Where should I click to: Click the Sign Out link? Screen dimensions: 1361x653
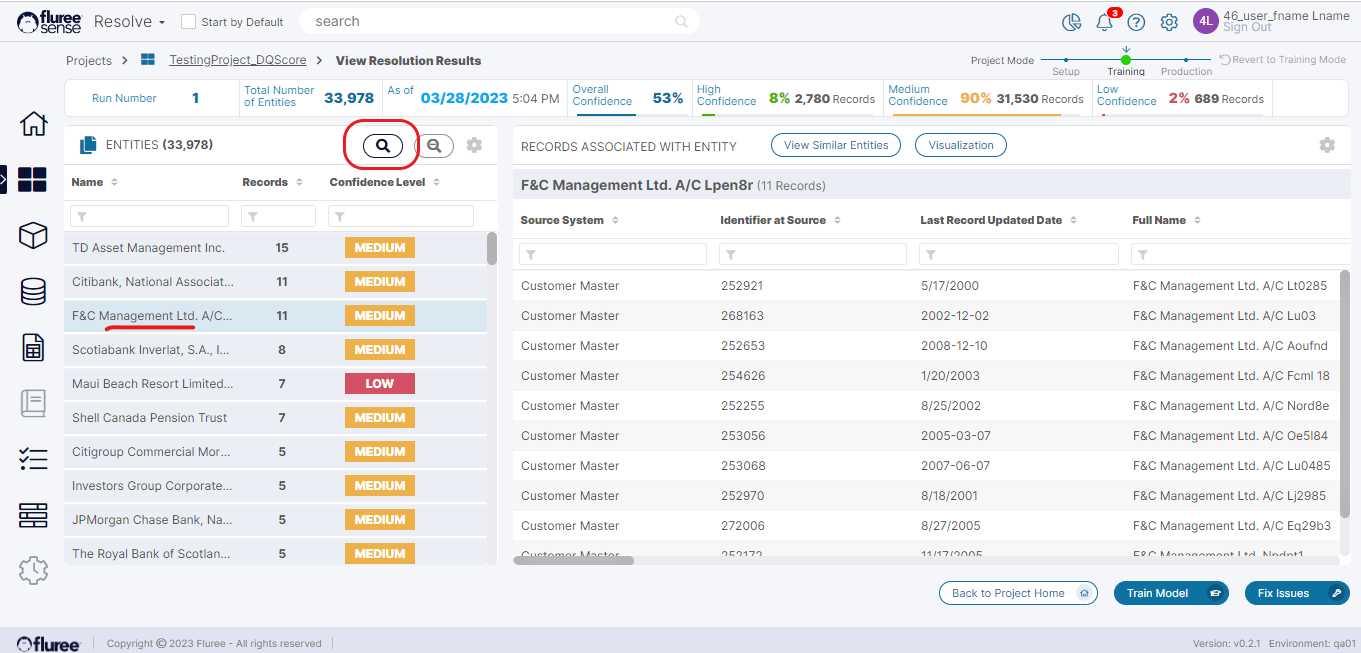click(x=1247, y=28)
